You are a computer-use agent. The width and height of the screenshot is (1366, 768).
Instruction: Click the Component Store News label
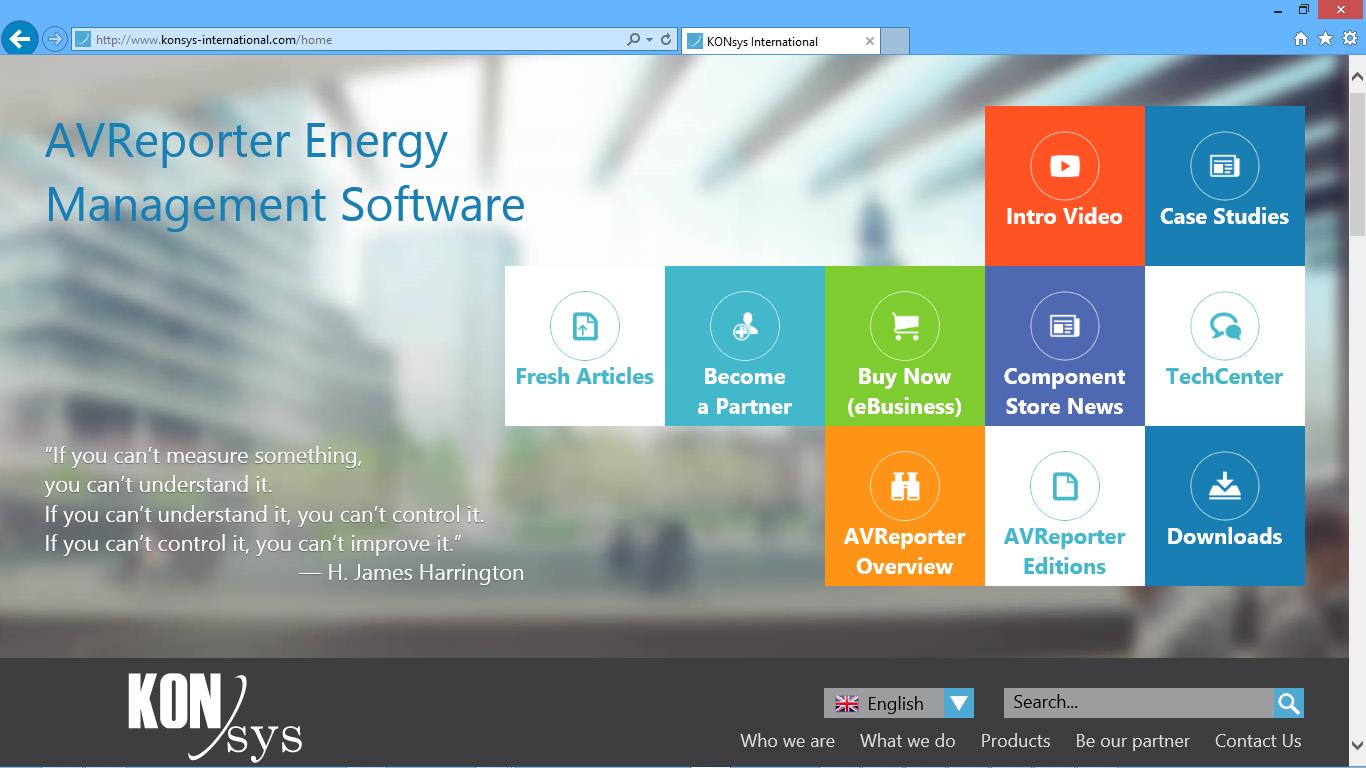tap(1064, 391)
